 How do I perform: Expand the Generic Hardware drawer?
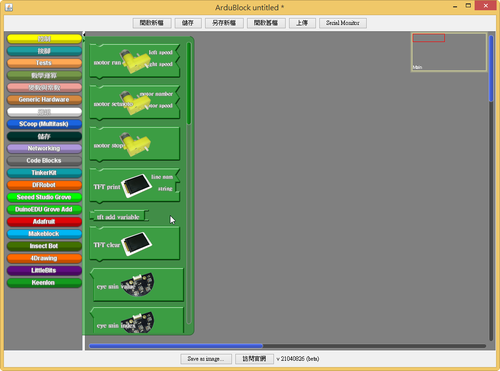pos(44,99)
